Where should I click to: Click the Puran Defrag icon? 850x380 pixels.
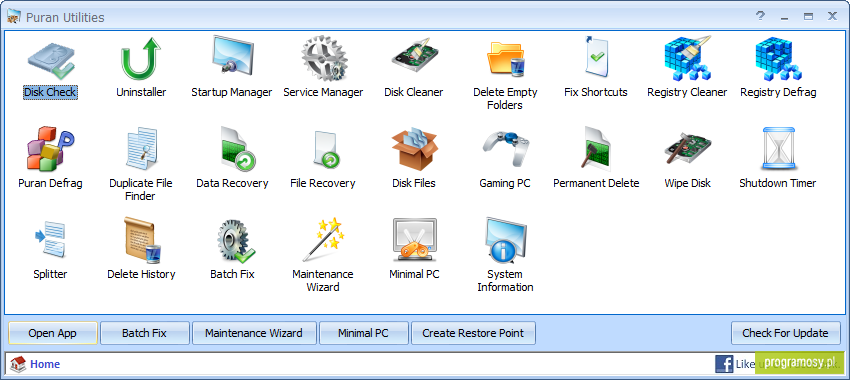click(x=50, y=149)
